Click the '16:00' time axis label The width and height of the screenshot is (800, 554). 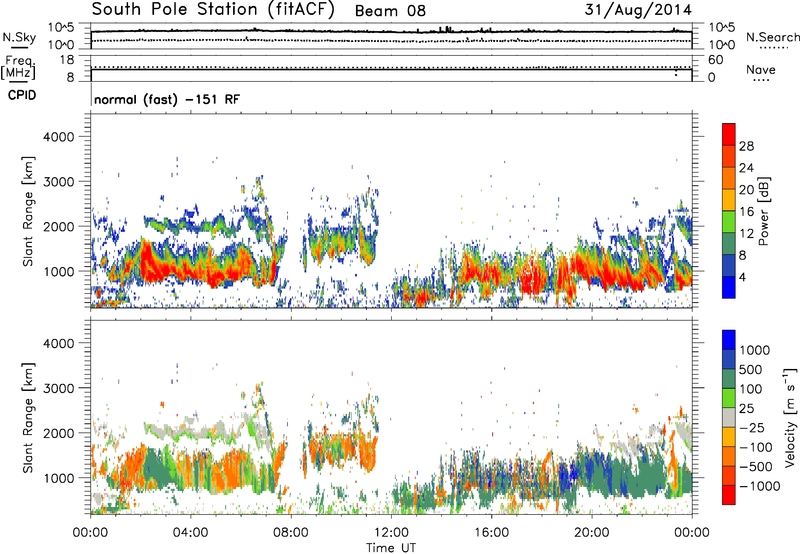[491, 533]
